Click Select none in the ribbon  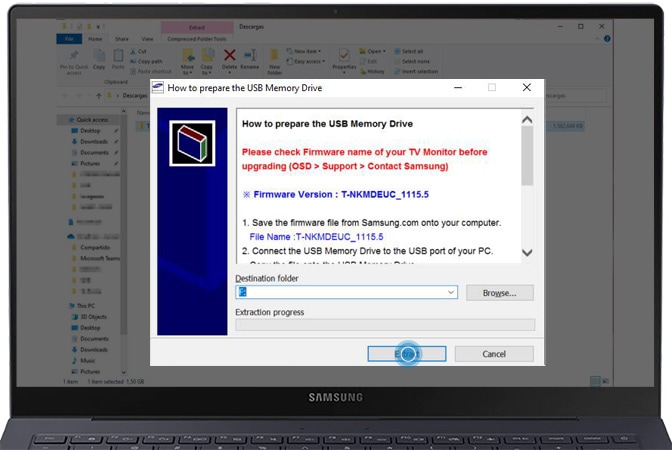coord(411,61)
